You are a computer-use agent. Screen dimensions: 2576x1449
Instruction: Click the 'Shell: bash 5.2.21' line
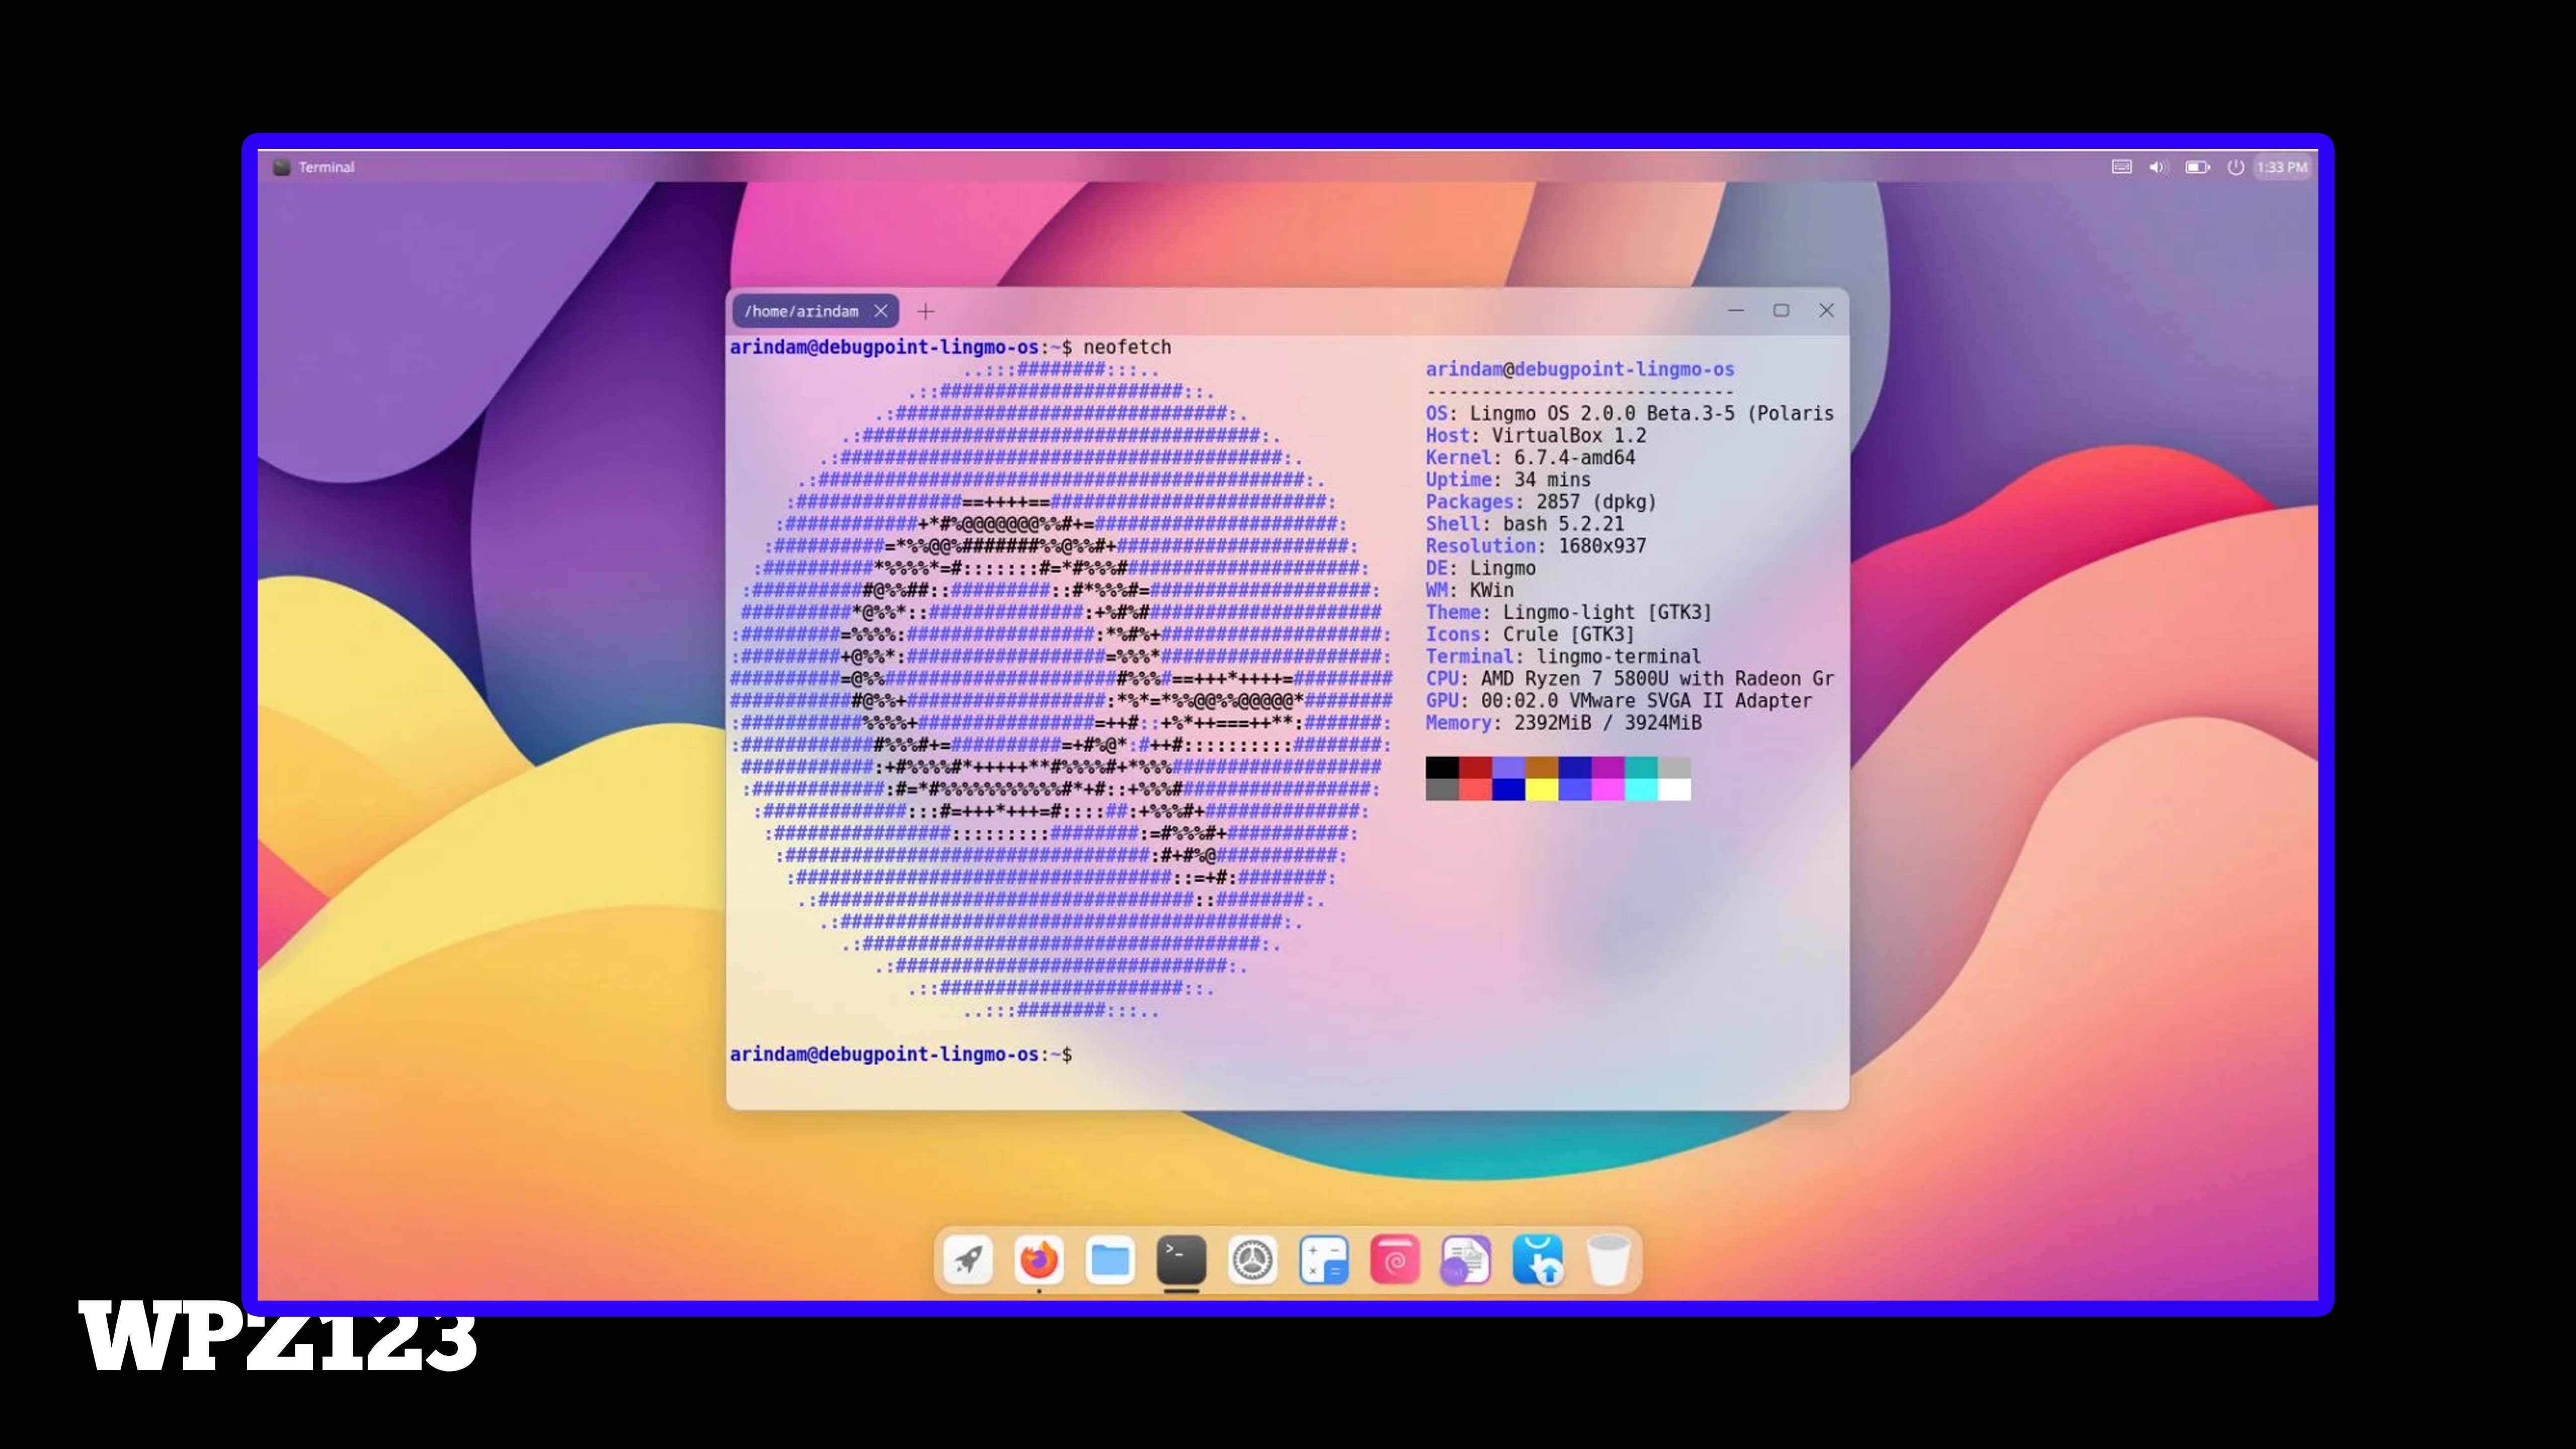pos(1524,523)
